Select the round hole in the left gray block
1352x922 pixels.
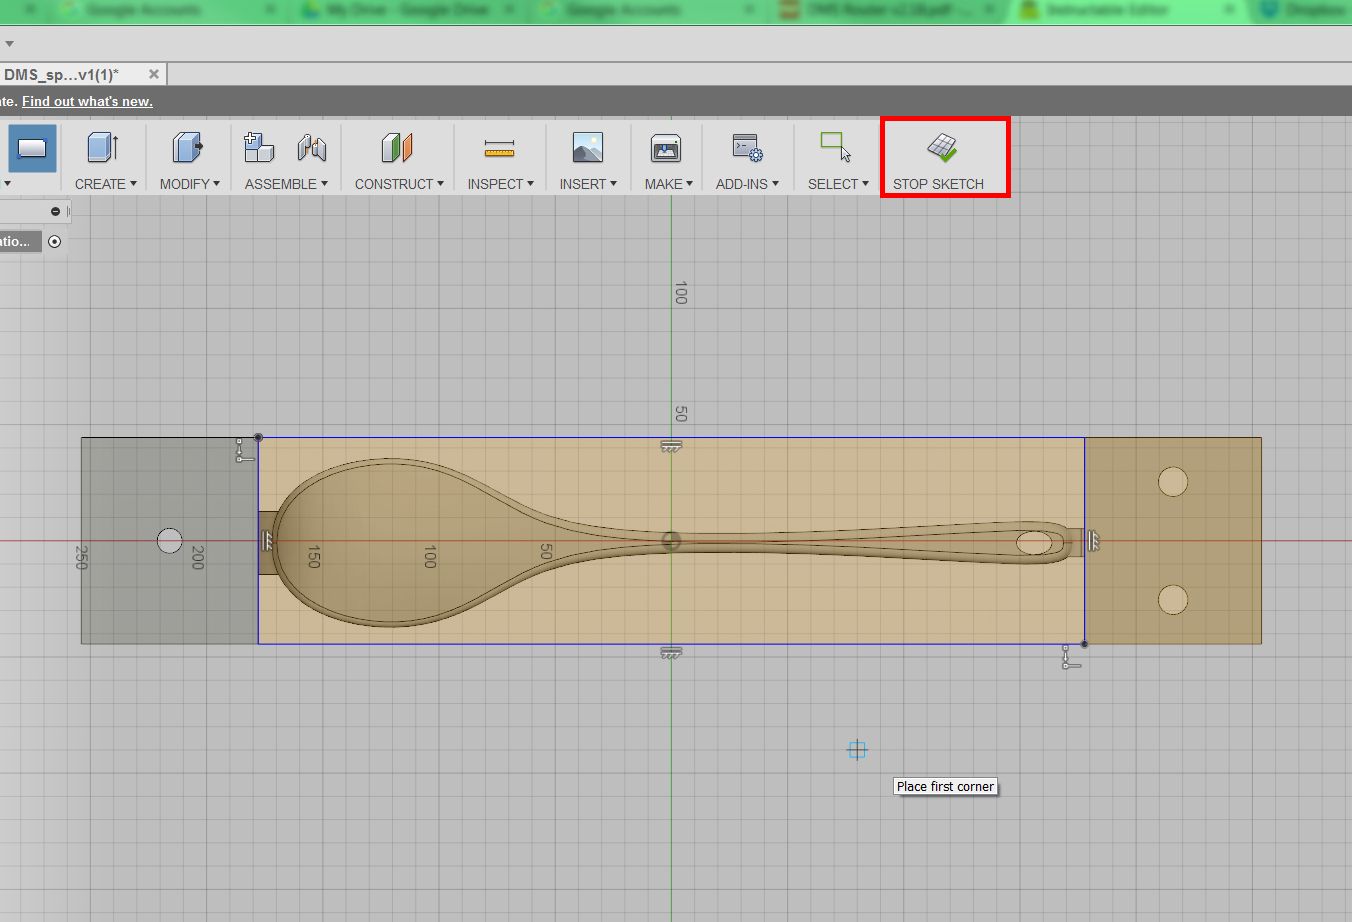pos(170,541)
